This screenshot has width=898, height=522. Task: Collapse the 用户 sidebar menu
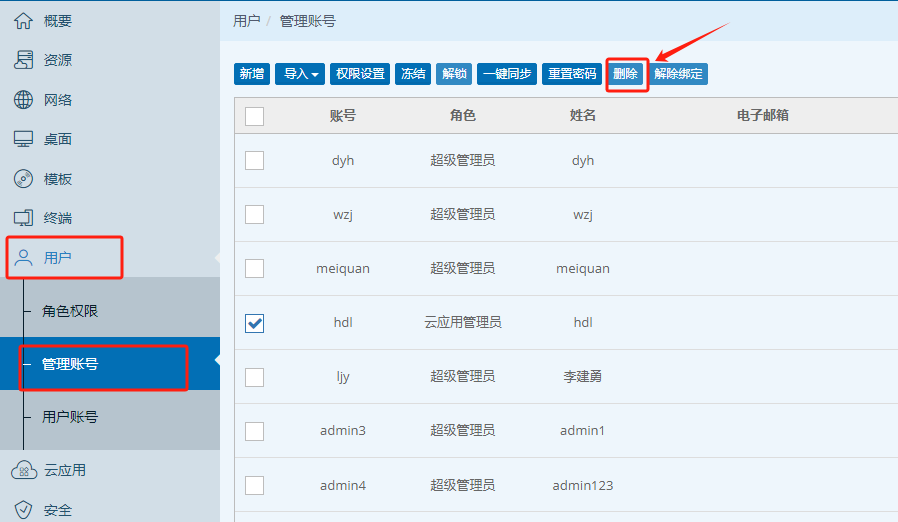coord(66,258)
